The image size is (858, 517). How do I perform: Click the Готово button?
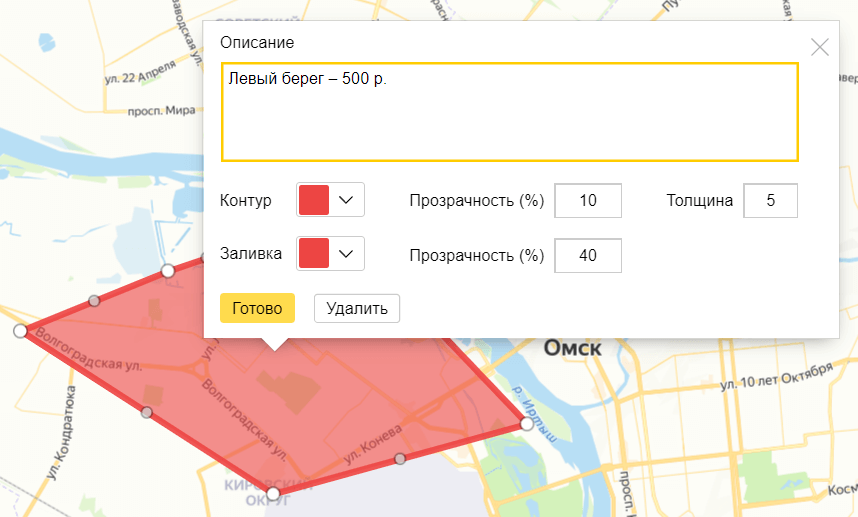pos(257,308)
